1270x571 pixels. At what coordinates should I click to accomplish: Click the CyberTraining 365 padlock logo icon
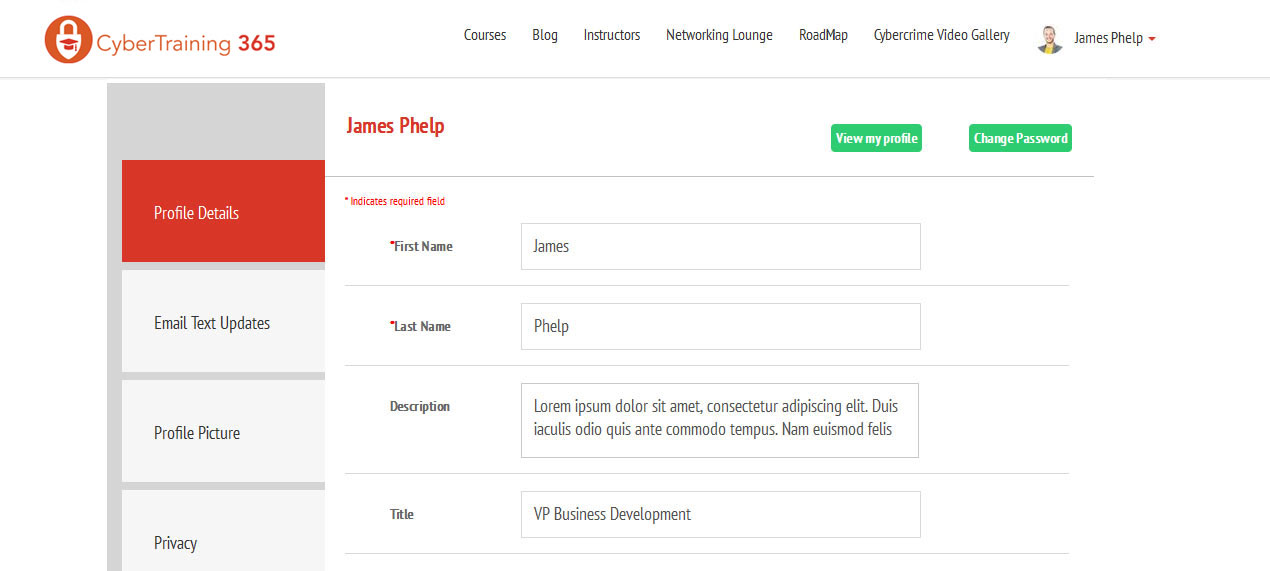68,39
